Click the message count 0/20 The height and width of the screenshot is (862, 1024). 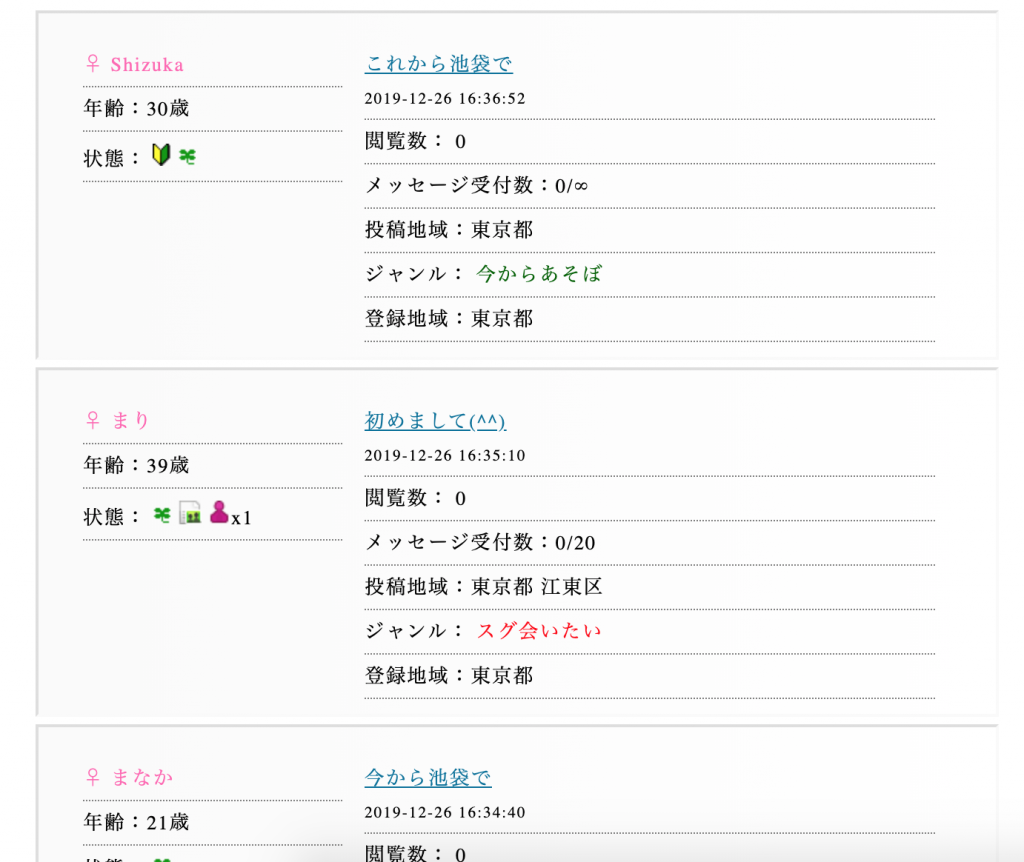(x=575, y=542)
